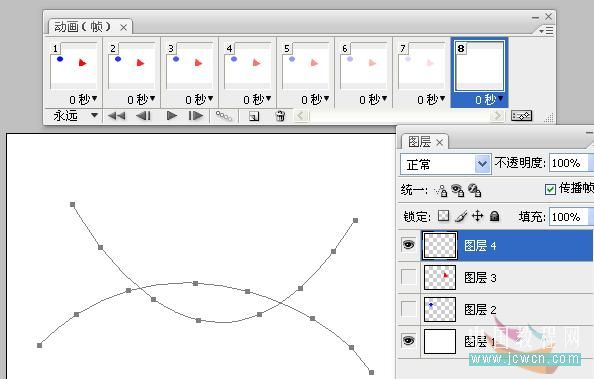Open frame 5 delay dropdown 0秒
Screen dimensions: 594x379
coord(315,100)
